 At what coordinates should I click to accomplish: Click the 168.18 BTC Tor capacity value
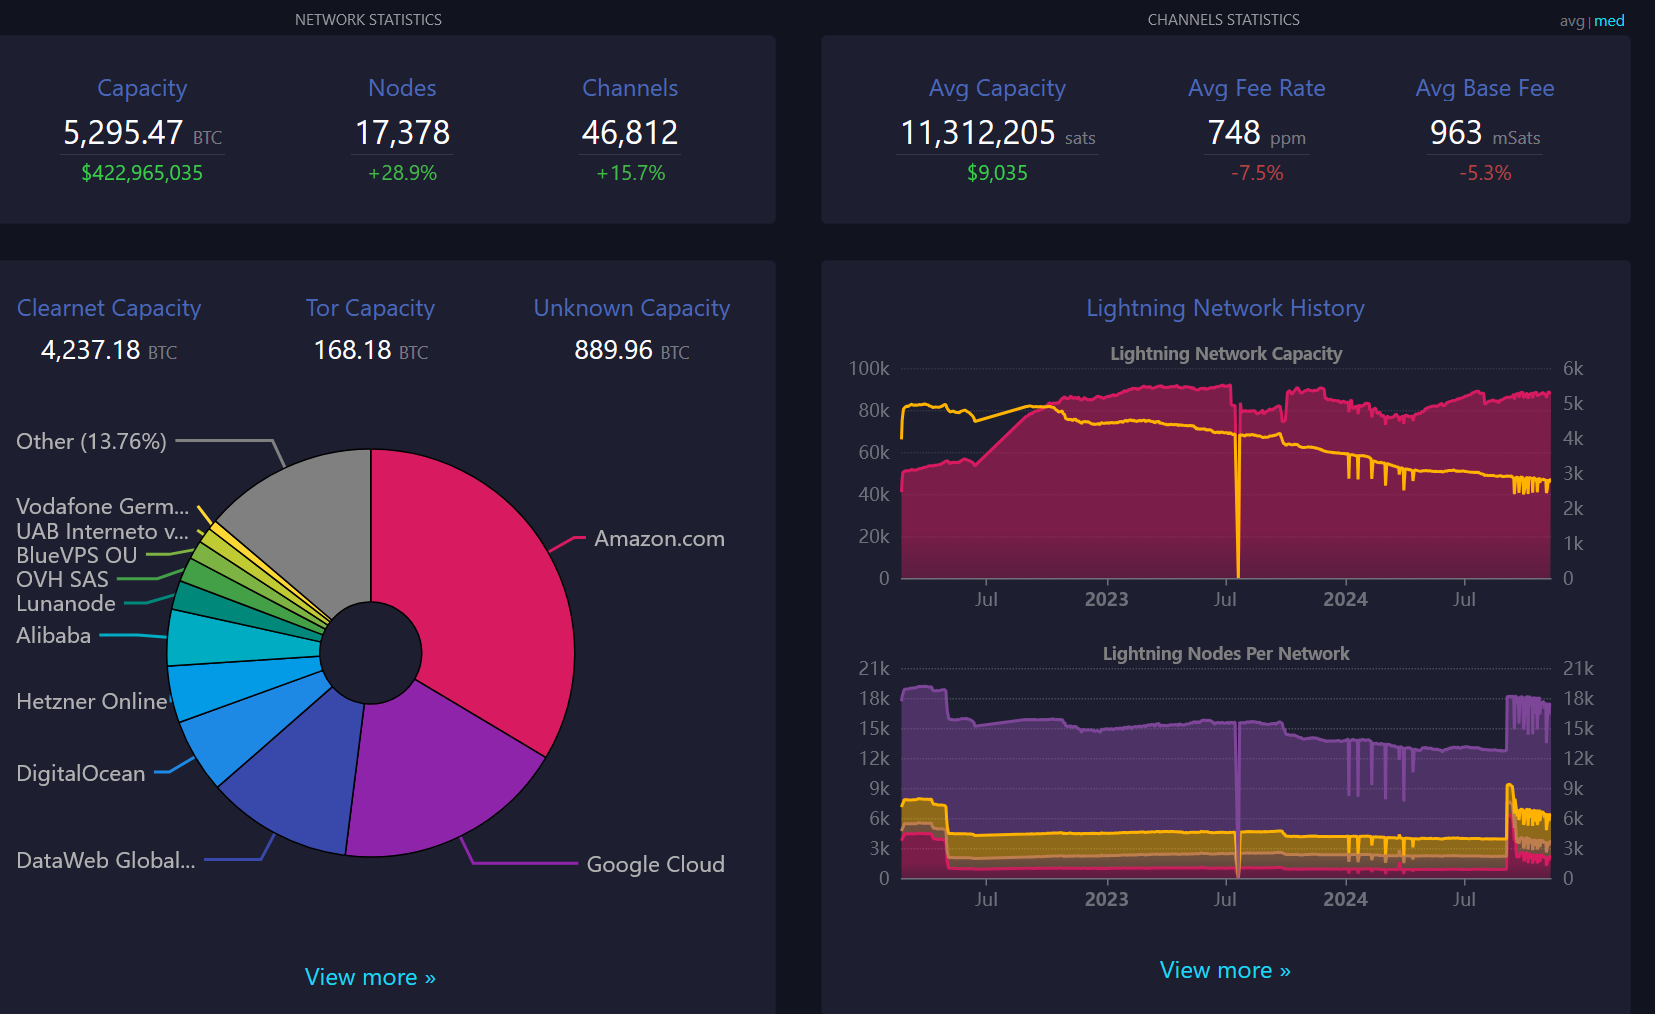pos(370,350)
